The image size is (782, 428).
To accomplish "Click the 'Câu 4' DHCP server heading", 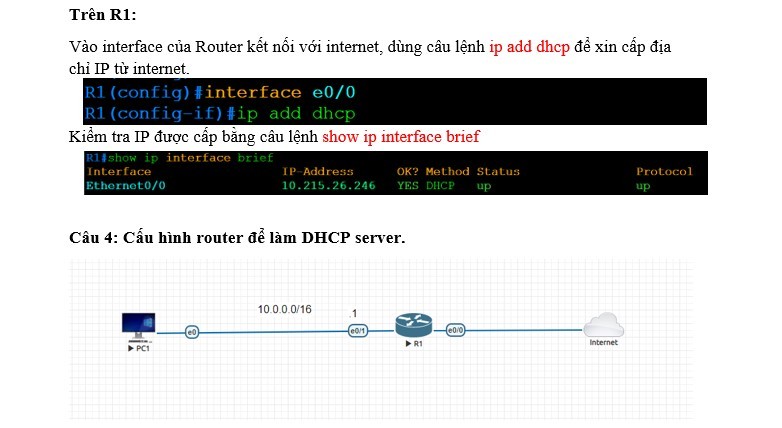I will click(x=237, y=237).
